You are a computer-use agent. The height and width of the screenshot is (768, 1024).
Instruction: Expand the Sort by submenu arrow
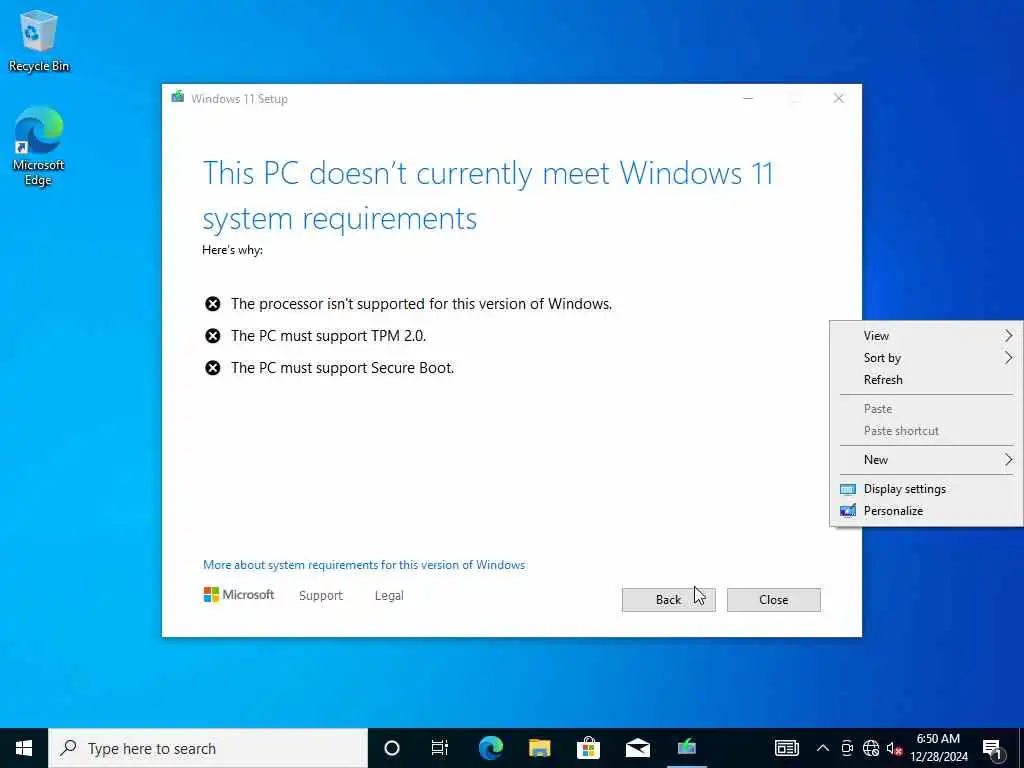1008,358
